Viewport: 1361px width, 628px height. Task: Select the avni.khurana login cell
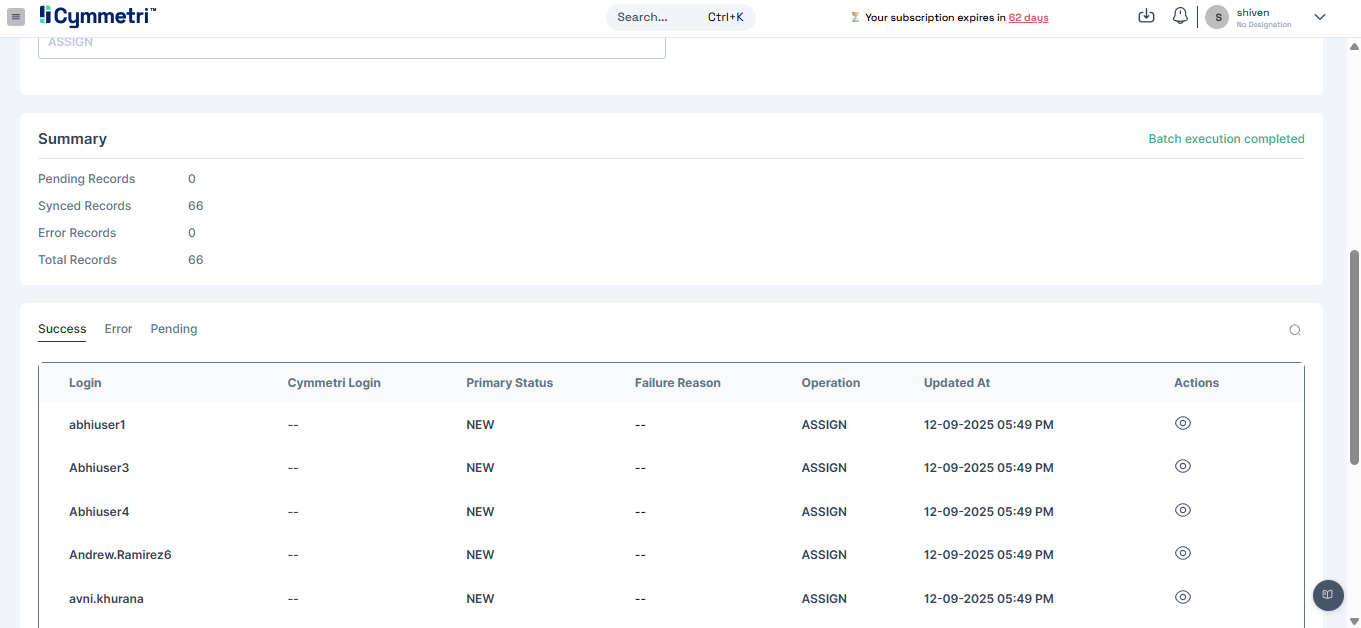pos(106,599)
